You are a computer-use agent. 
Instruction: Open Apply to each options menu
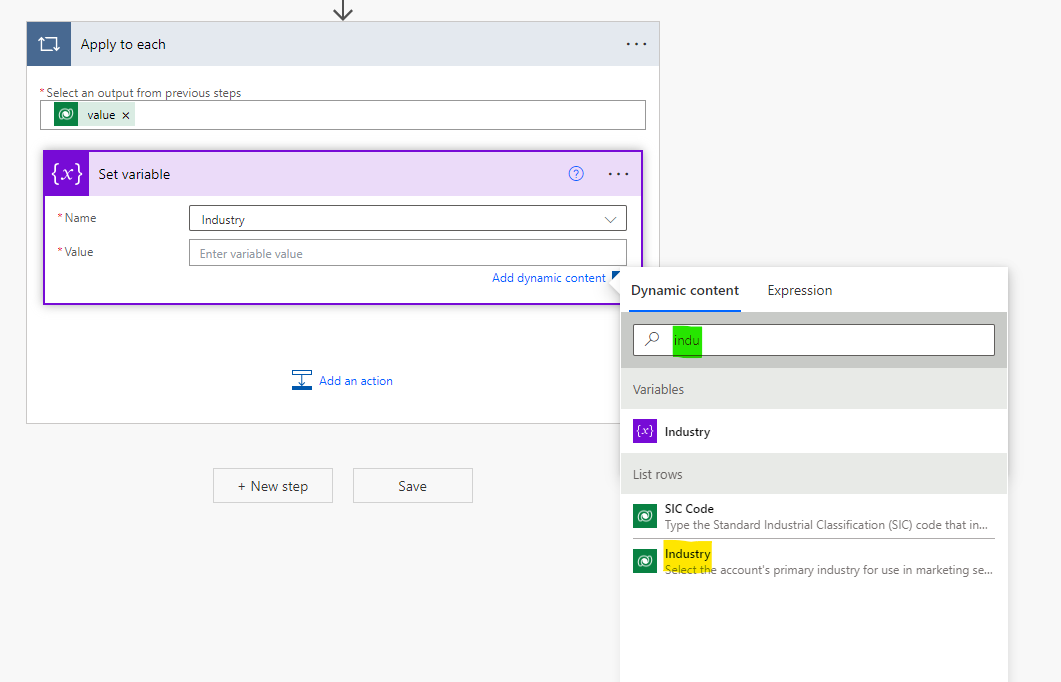(637, 43)
